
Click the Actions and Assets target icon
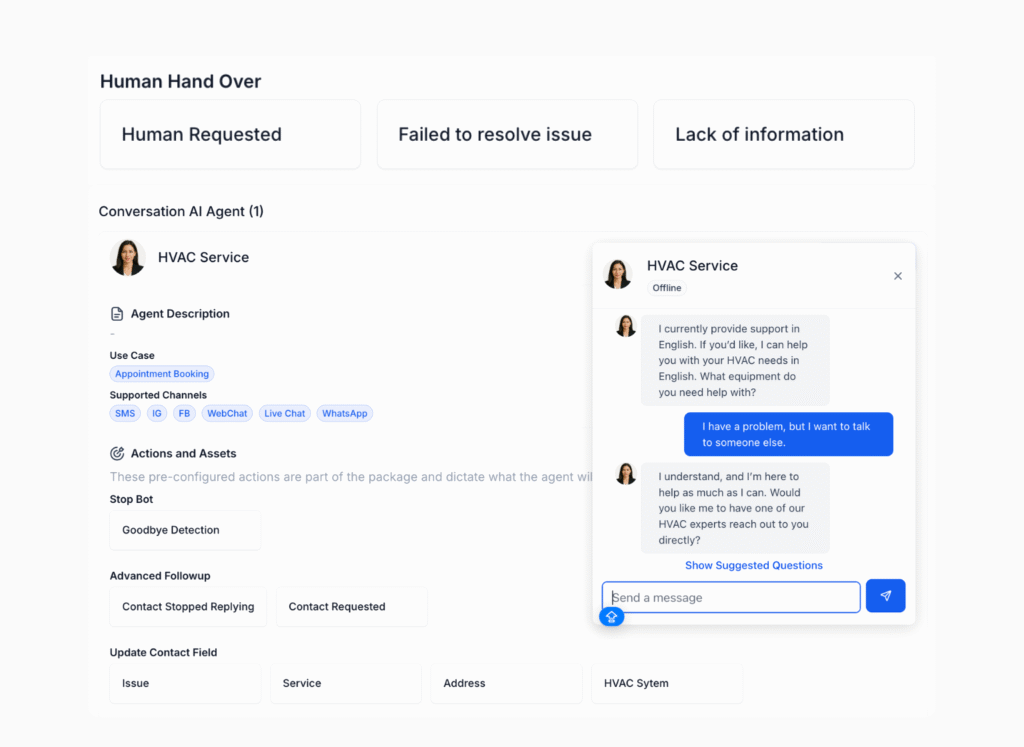(x=117, y=454)
